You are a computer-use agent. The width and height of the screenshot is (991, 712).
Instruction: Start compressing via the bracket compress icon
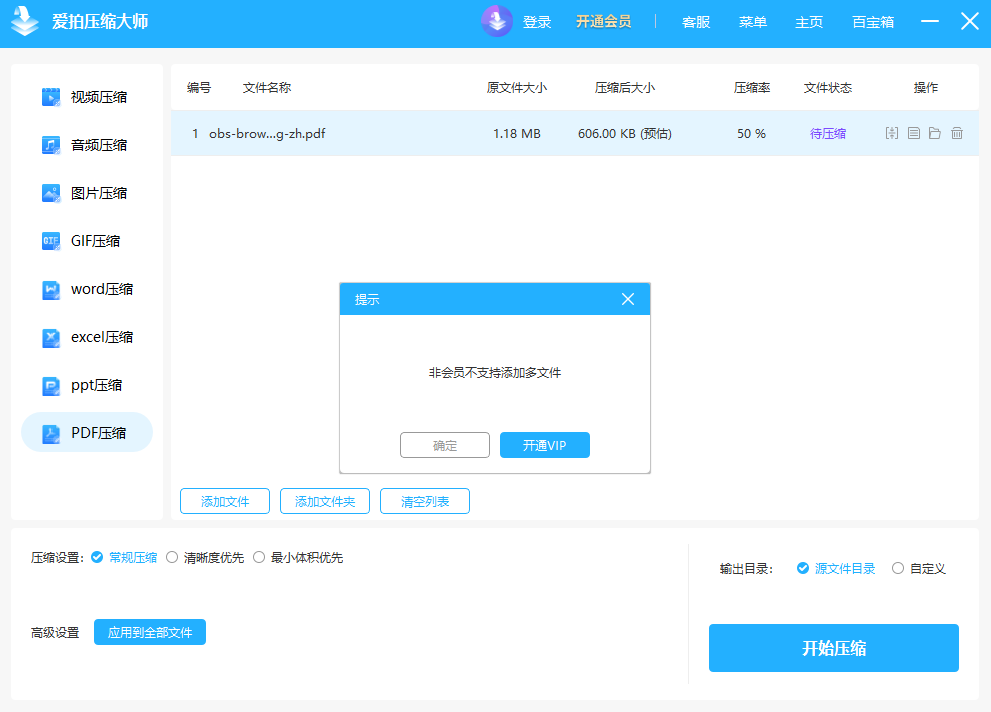(x=892, y=132)
